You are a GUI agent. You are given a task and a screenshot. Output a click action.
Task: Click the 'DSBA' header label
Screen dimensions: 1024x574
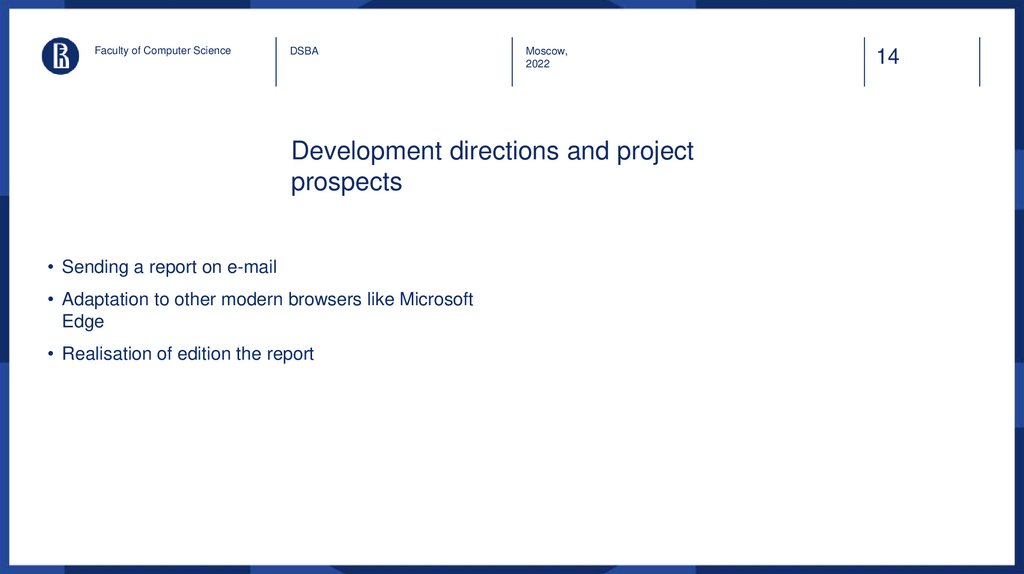pyautogui.click(x=304, y=51)
